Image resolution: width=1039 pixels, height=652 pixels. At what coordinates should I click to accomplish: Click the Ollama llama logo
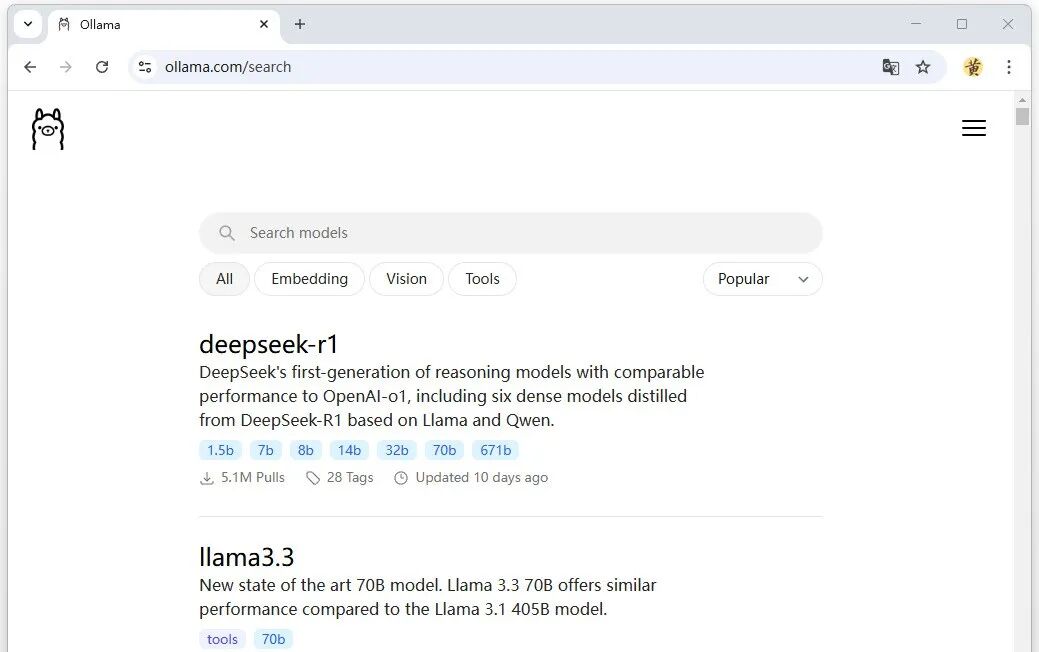pyautogui.click(x=48, y=129)
